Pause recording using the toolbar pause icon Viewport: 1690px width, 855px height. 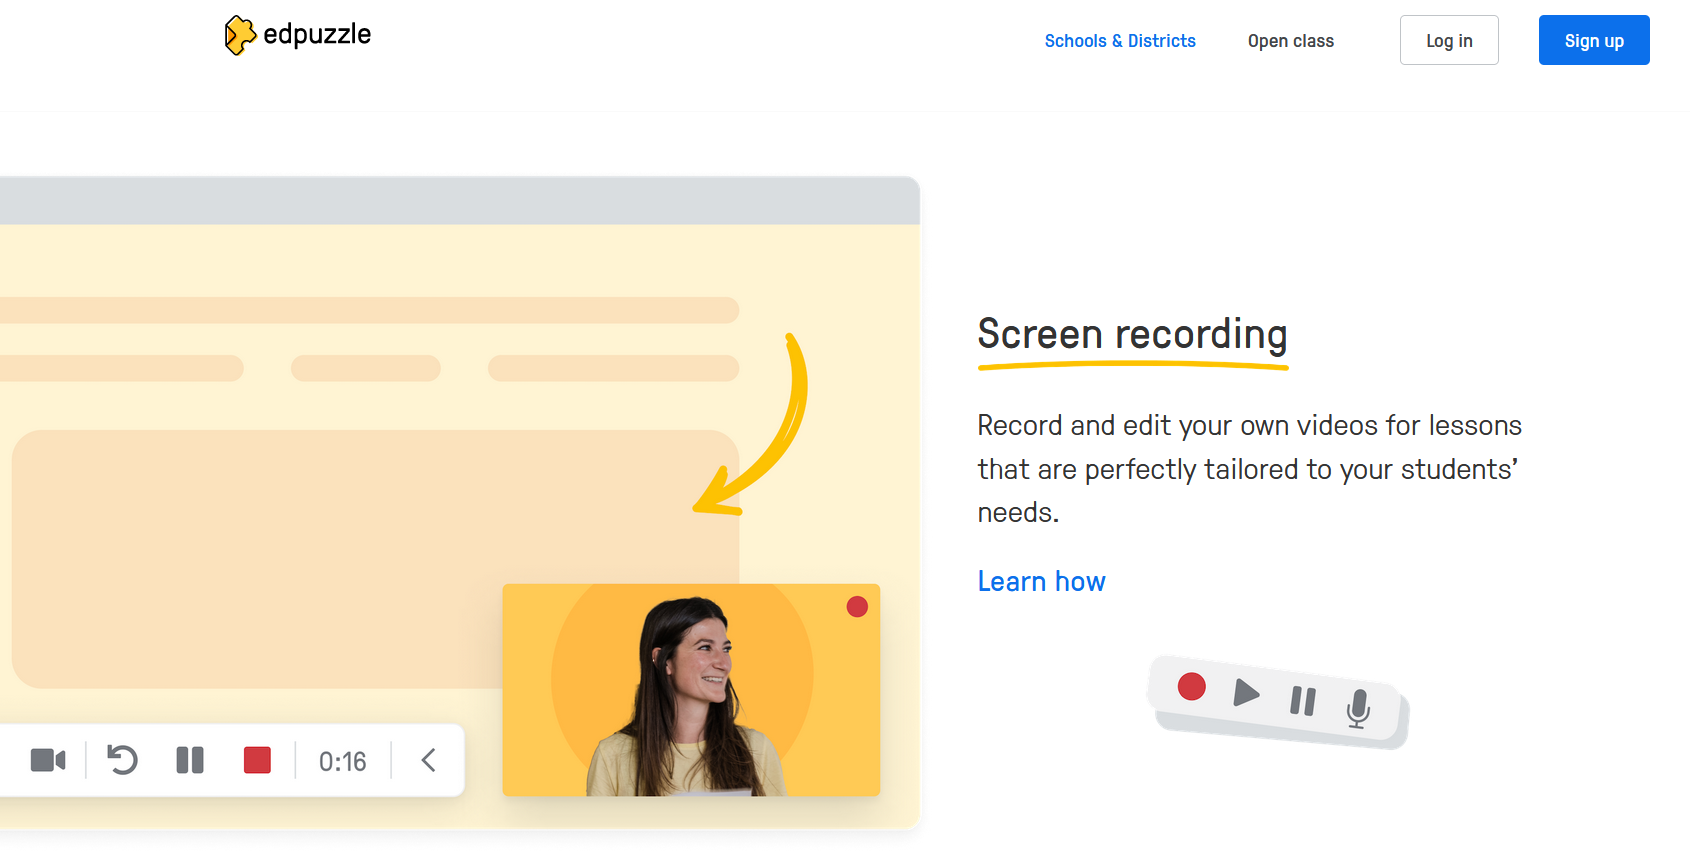tap(190, 761)
